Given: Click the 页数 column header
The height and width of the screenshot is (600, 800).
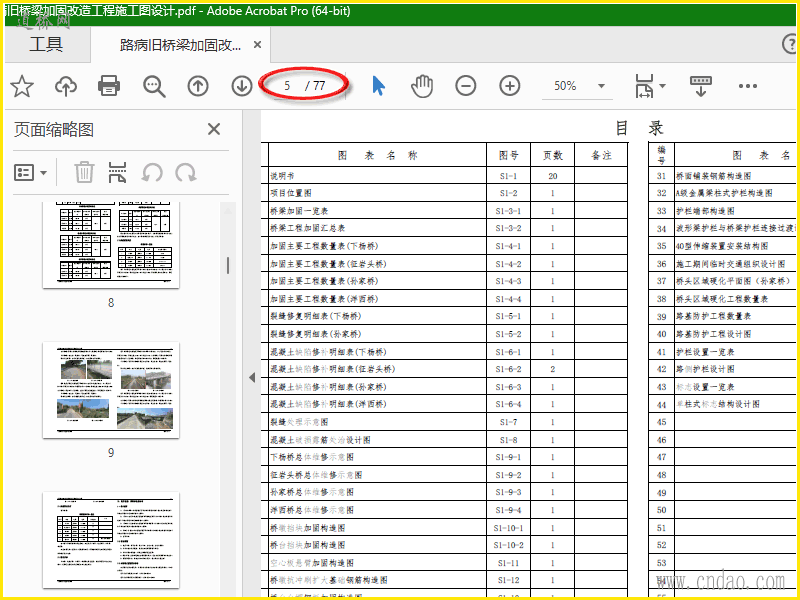Looking at the screenshot, I should [x=553, y=155].
